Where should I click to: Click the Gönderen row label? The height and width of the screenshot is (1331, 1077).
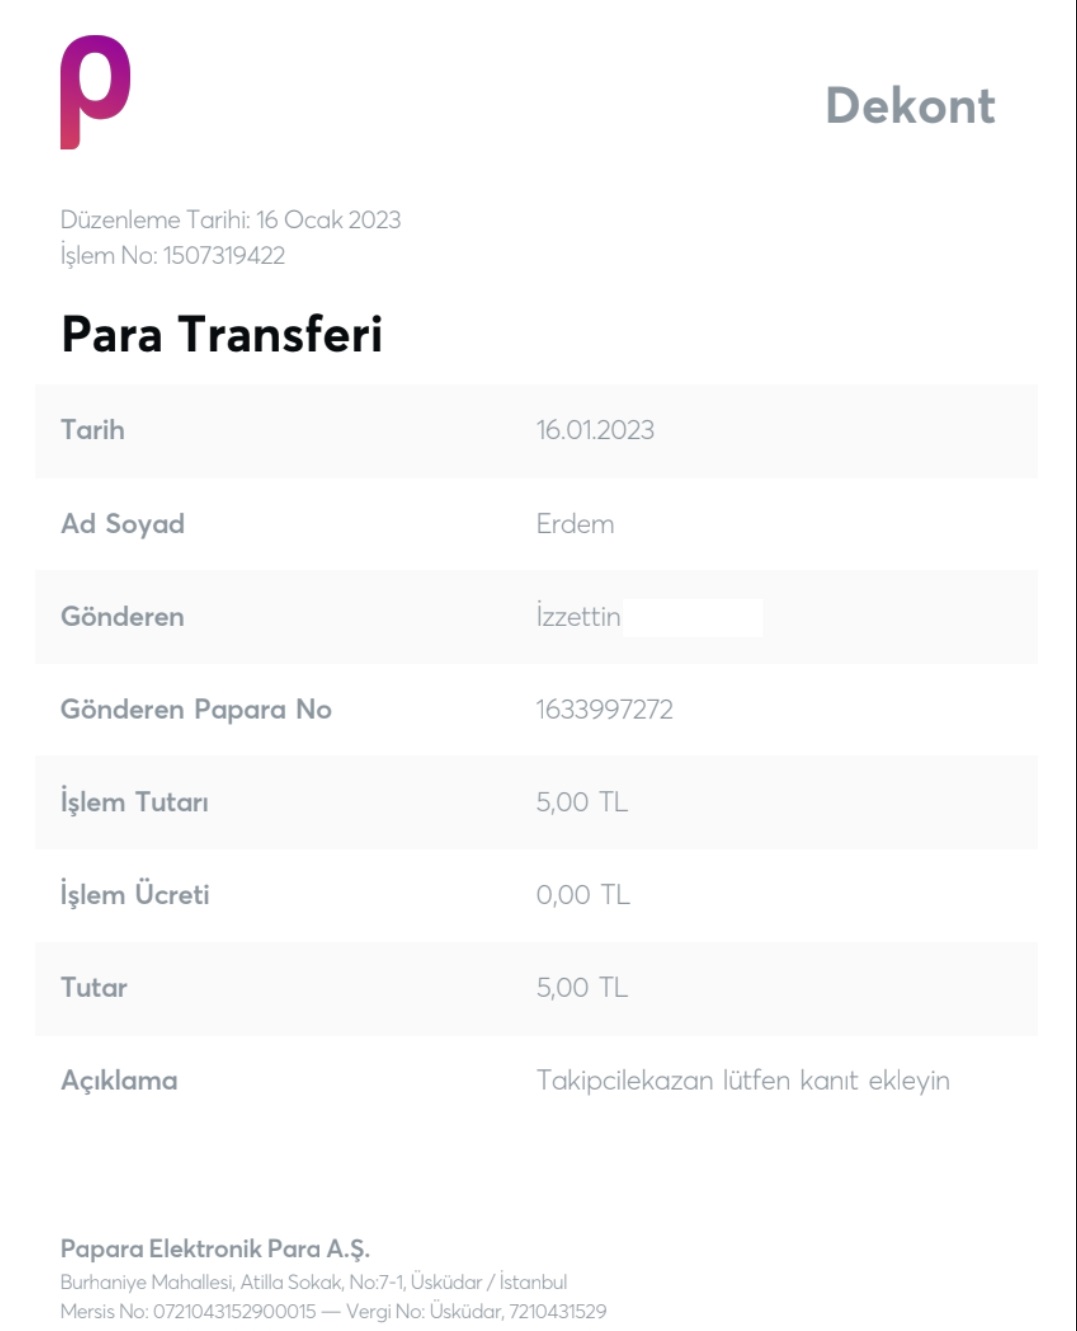point(122,617)
